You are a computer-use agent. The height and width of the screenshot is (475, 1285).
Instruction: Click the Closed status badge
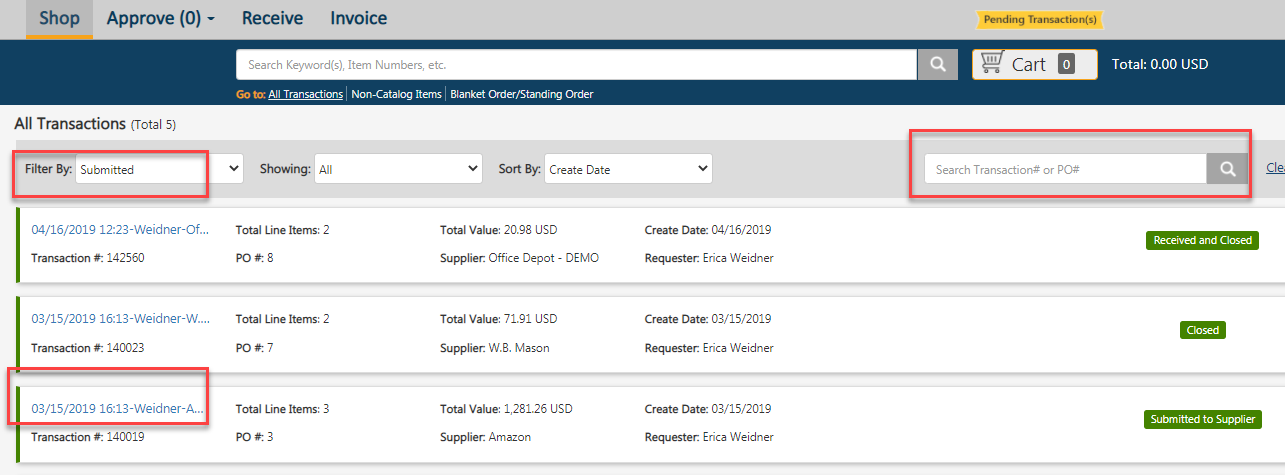pyautogui.click(x=1202, y=329)
